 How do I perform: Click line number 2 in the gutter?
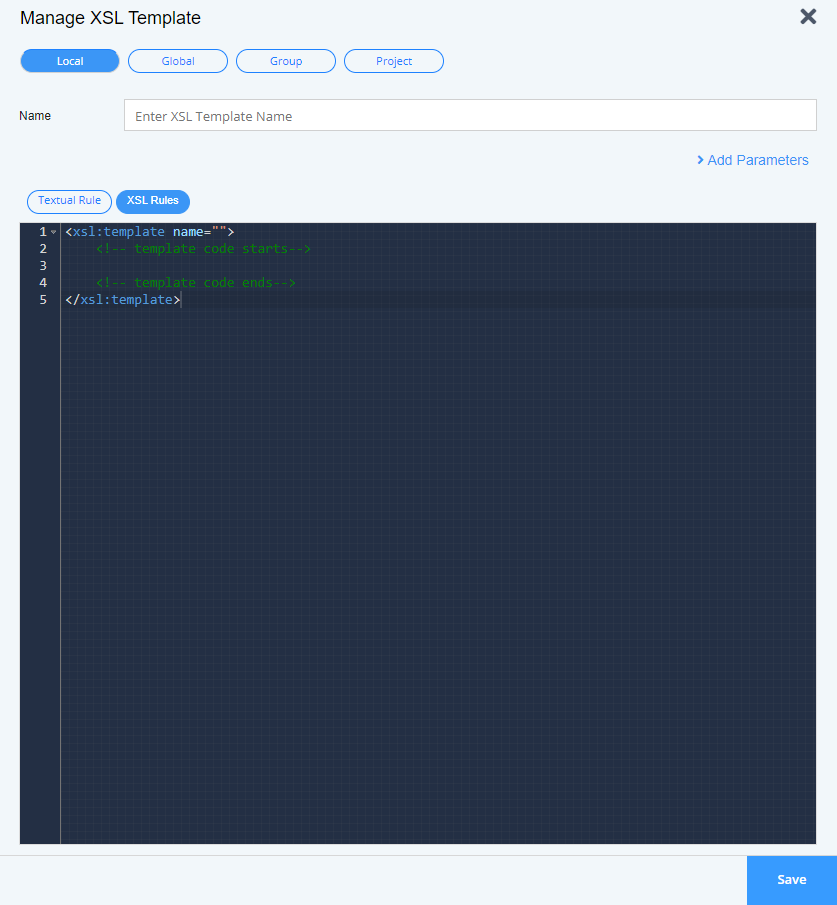point(43,249)
